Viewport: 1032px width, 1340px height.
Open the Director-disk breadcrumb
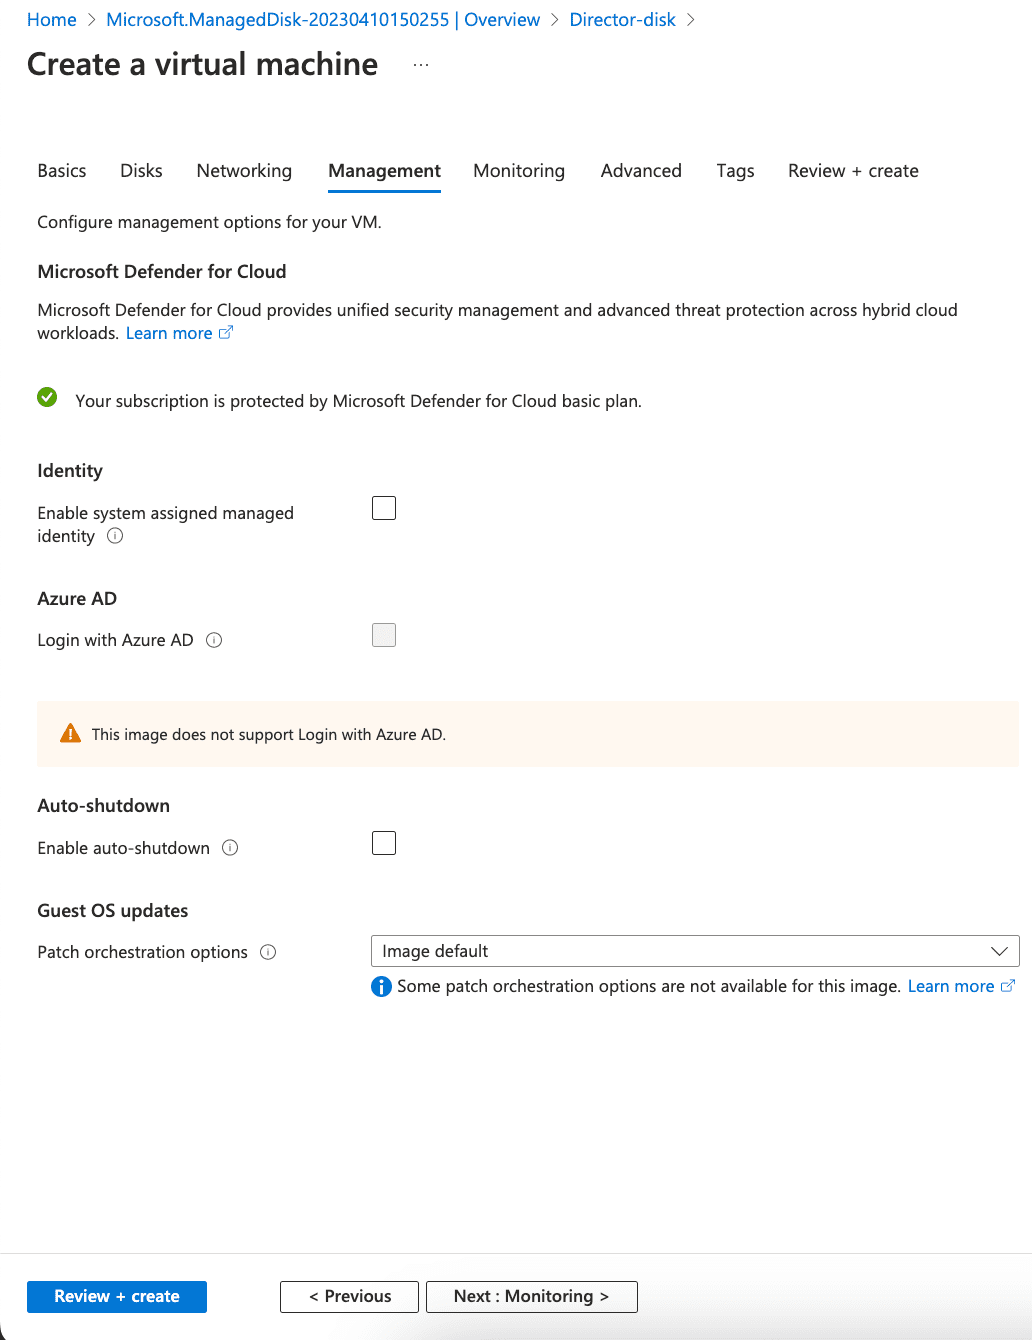pyautogui.click(x=622, y=20)
